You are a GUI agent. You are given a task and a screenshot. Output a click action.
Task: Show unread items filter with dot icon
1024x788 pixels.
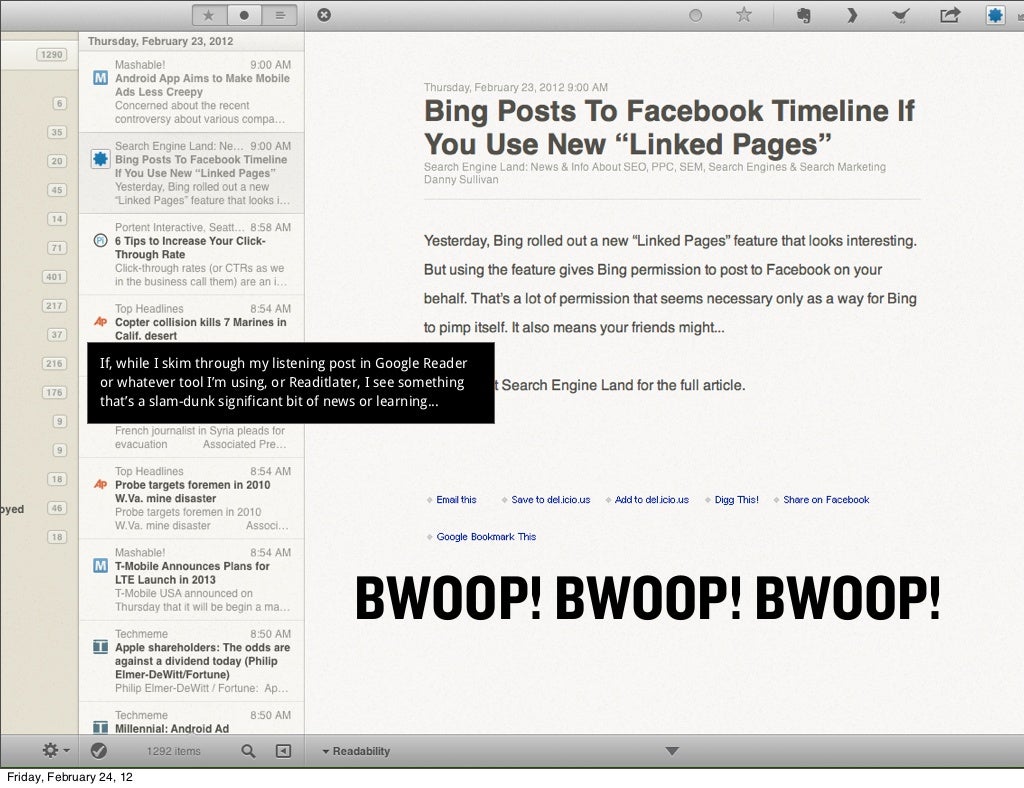[x=244, y=15]
